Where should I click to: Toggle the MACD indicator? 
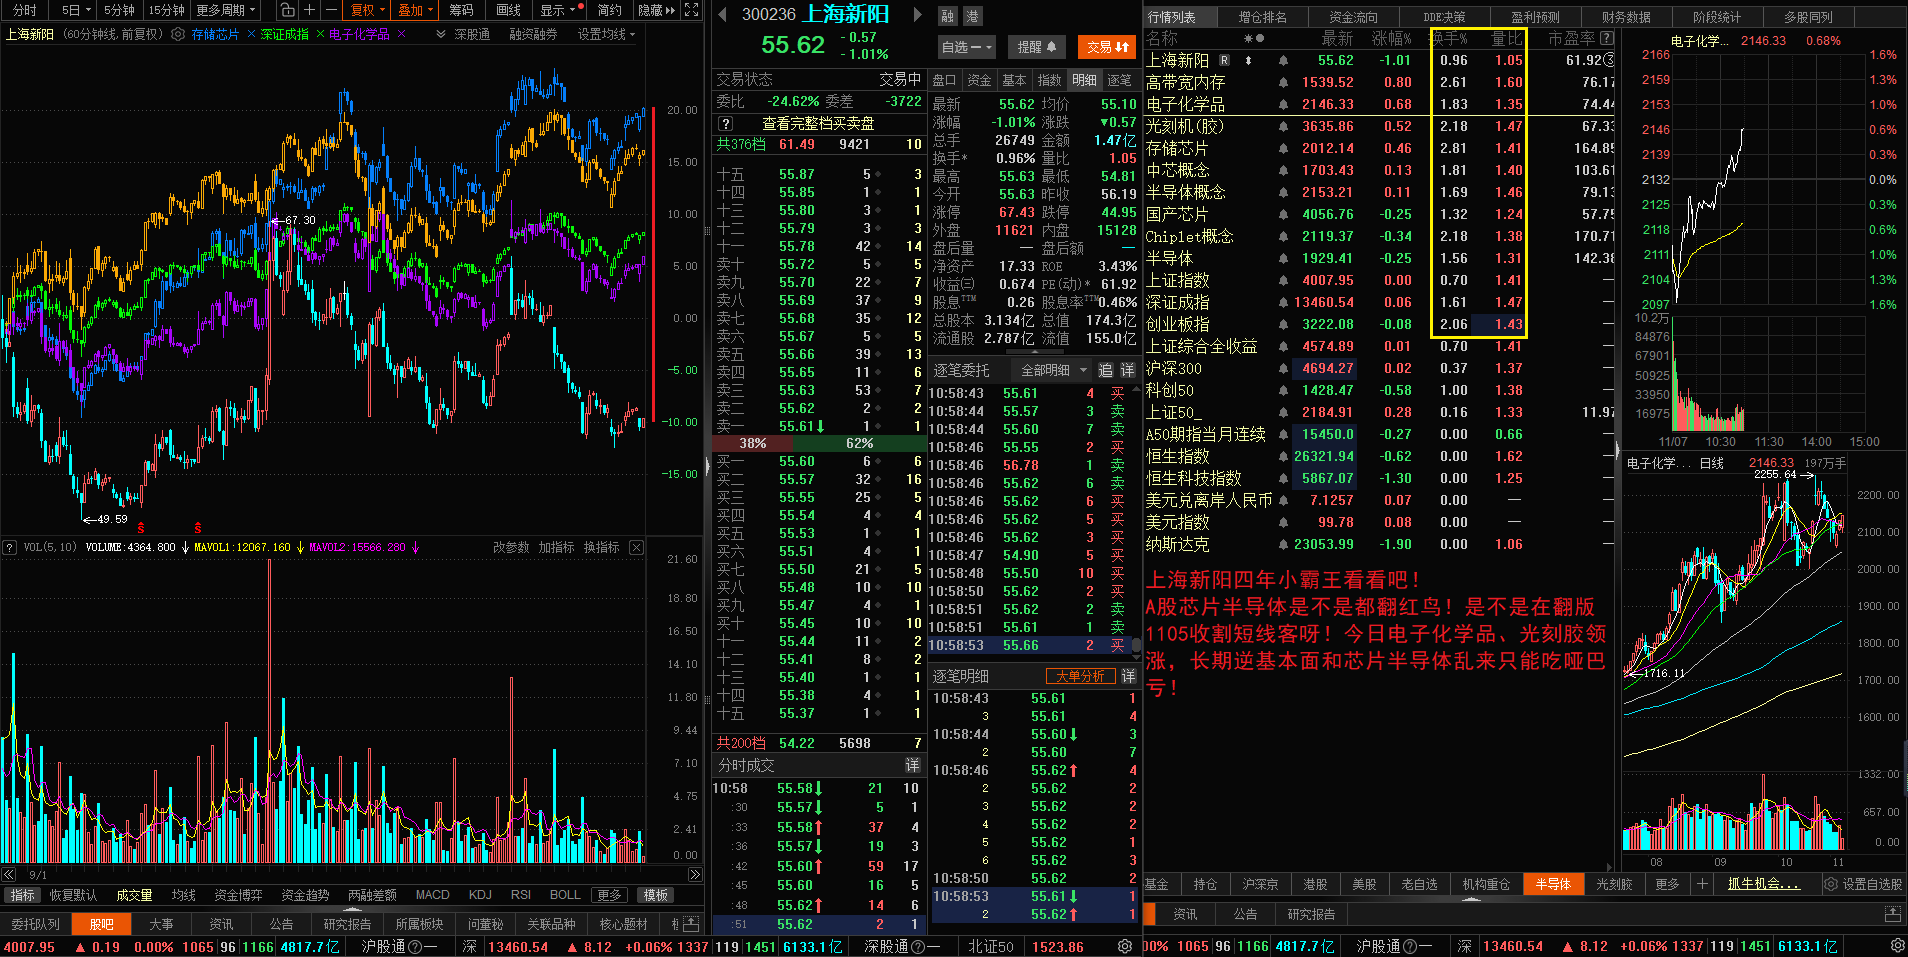tap(432, 895)
